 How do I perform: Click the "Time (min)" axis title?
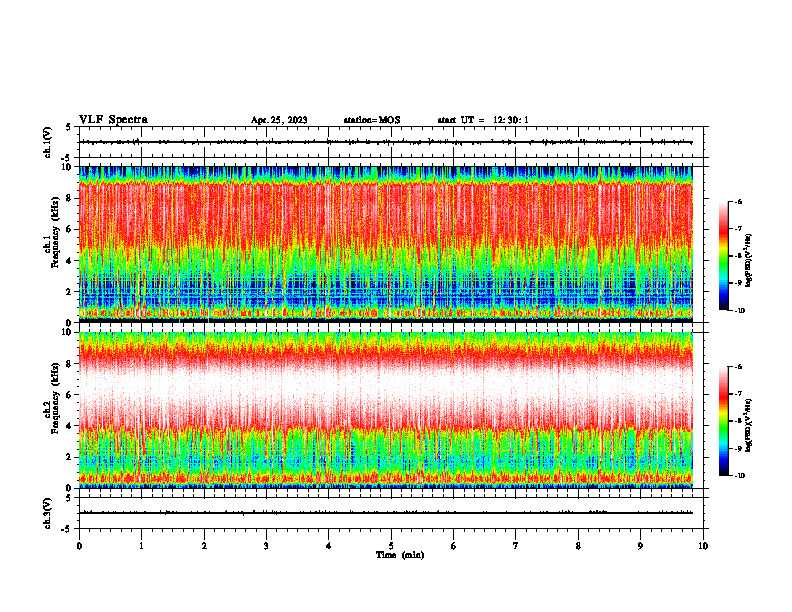coord(400,555)
